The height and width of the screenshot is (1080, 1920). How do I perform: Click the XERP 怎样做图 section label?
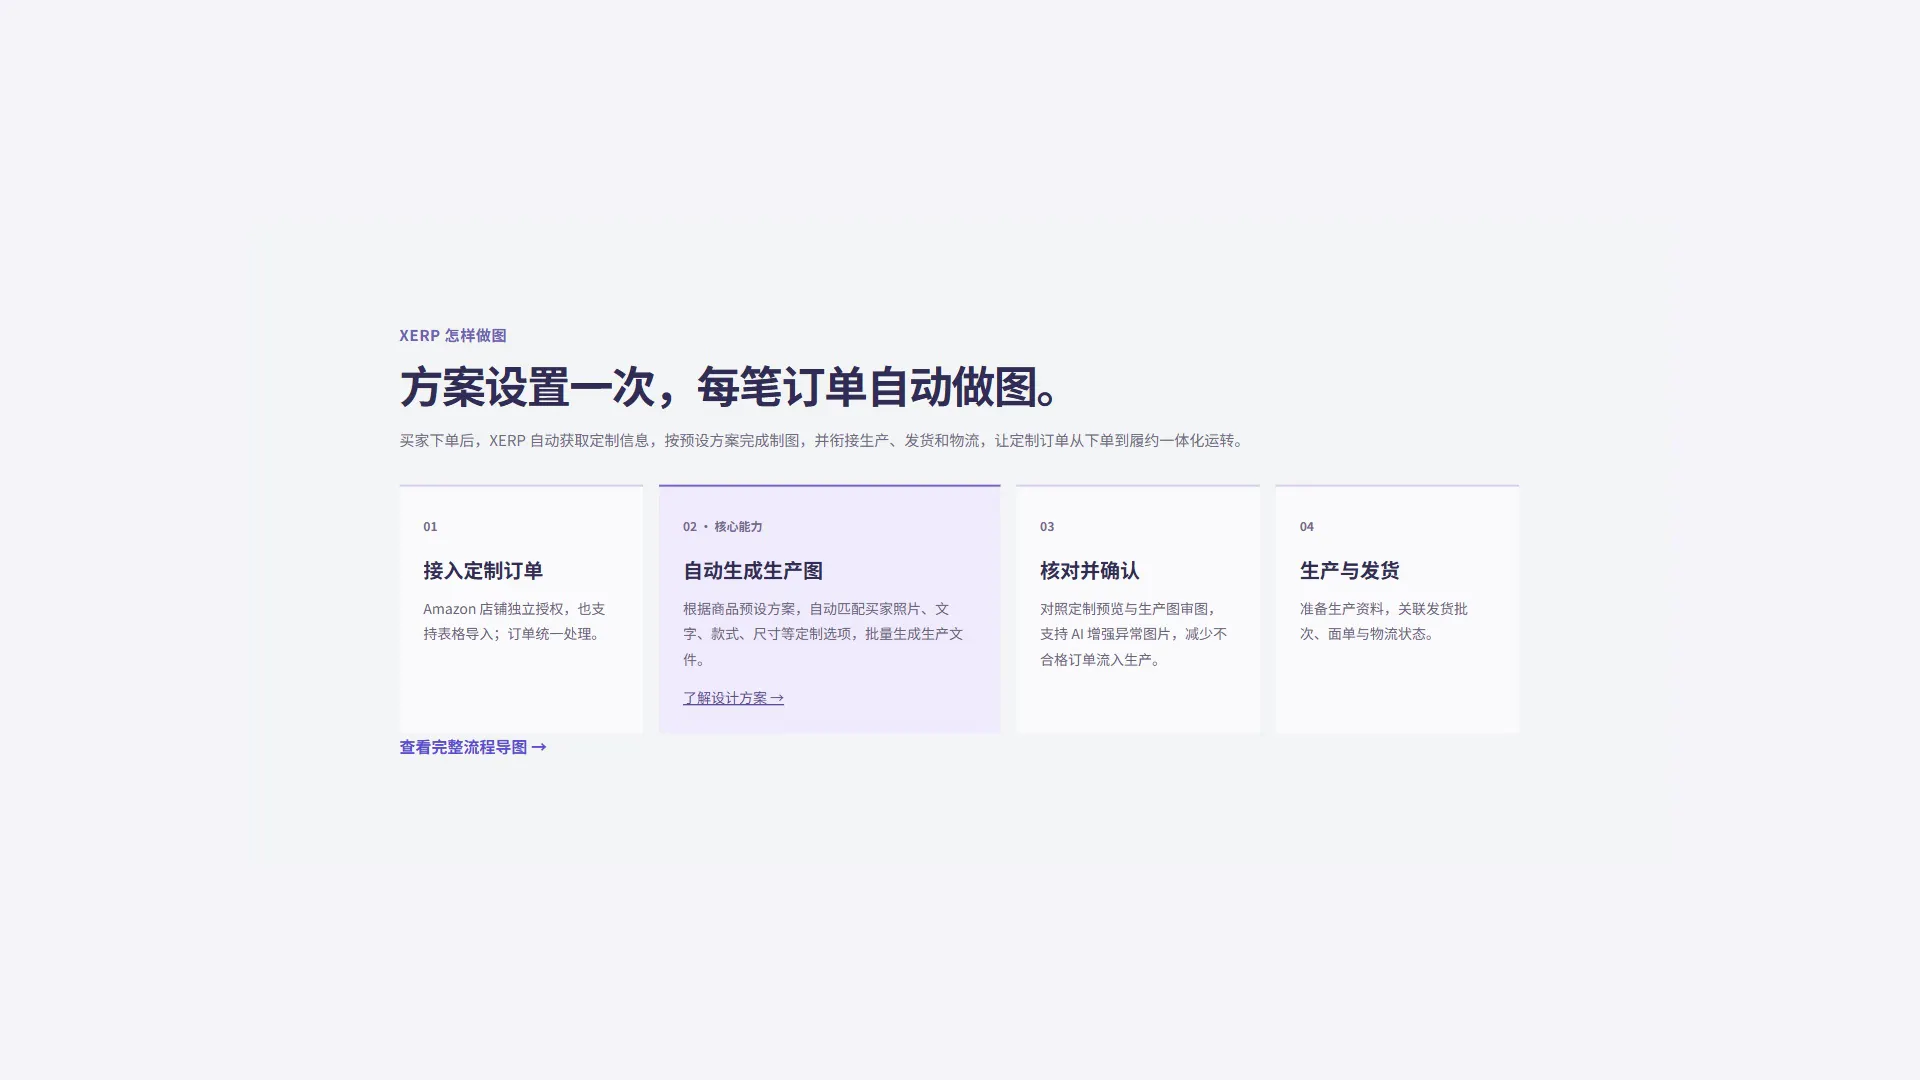coord(453,335)
